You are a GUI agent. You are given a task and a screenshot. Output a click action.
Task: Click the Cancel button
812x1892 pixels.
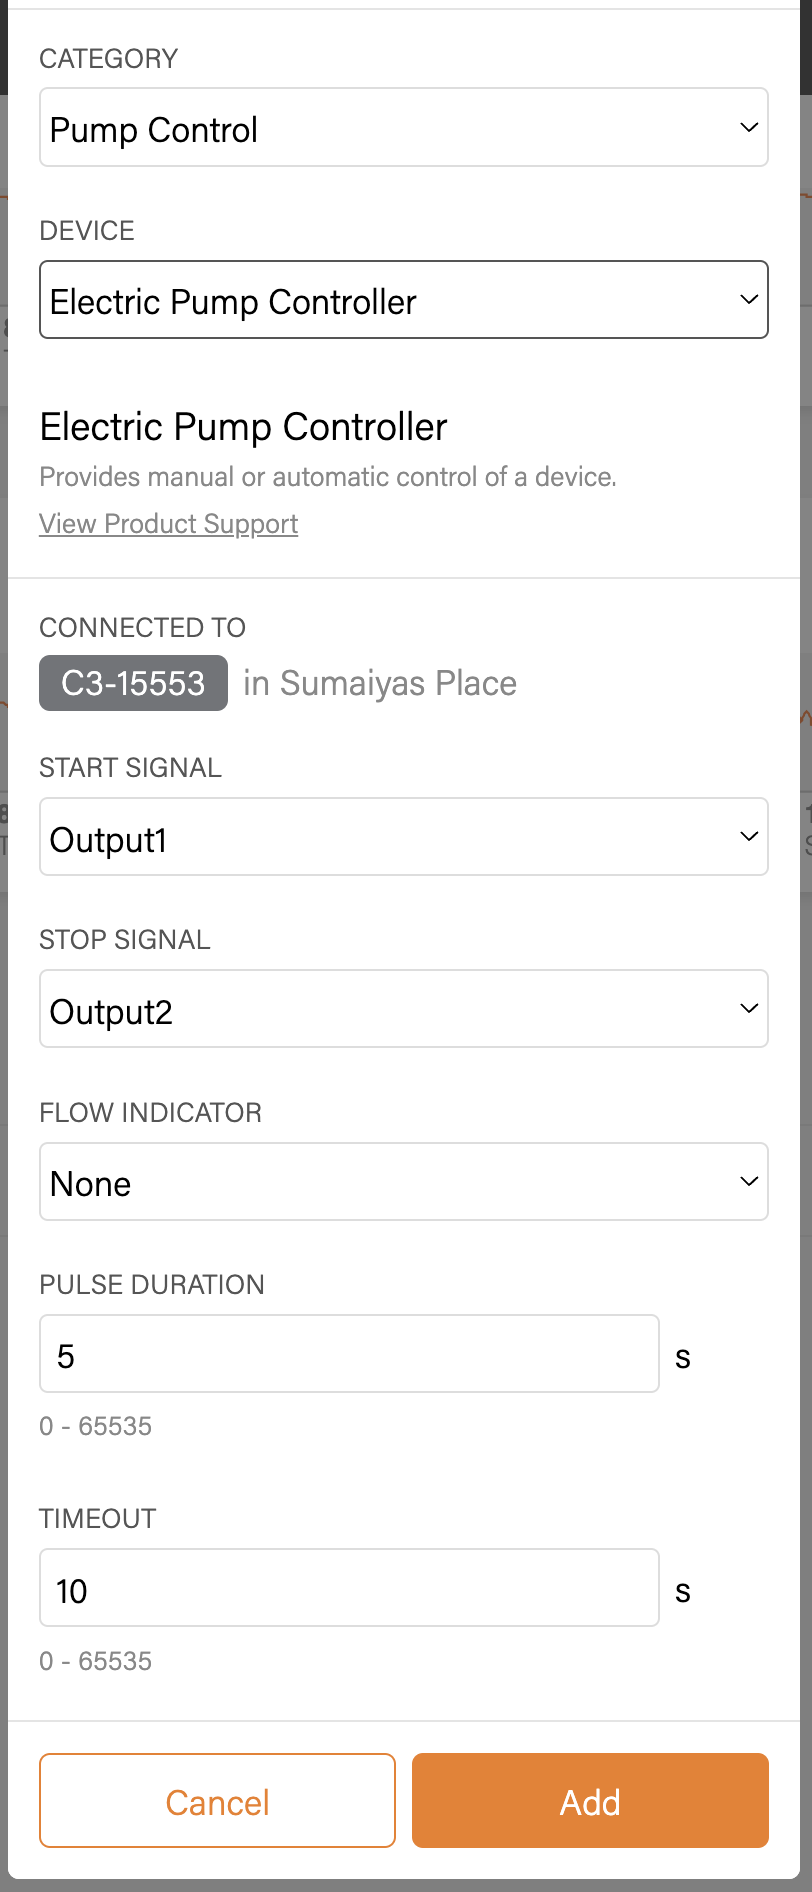pyautogui.click(x=218, y=1801)
